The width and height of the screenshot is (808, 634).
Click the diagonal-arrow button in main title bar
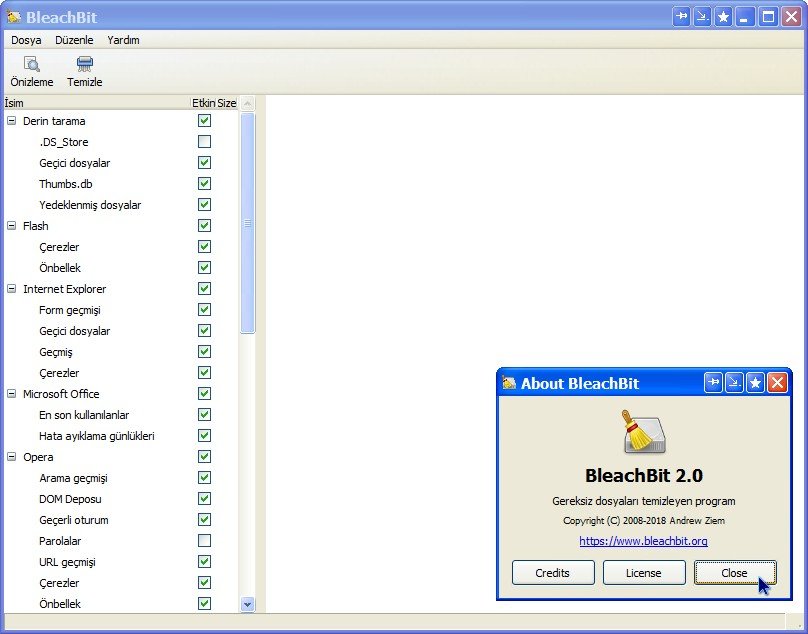pyautogui.click(x=702, y=17)
